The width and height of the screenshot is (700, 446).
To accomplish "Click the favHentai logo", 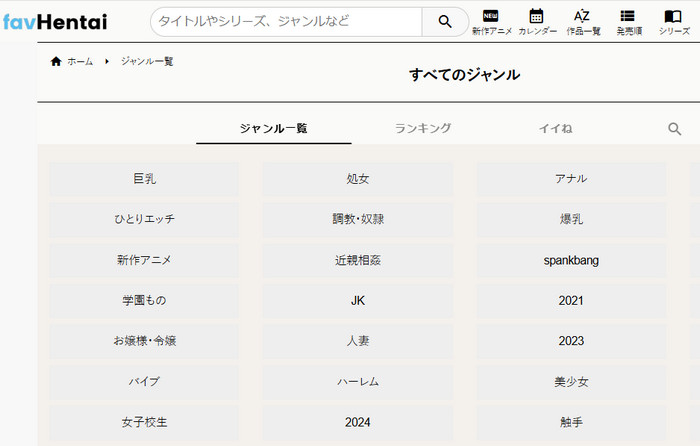I will (55, 21).
